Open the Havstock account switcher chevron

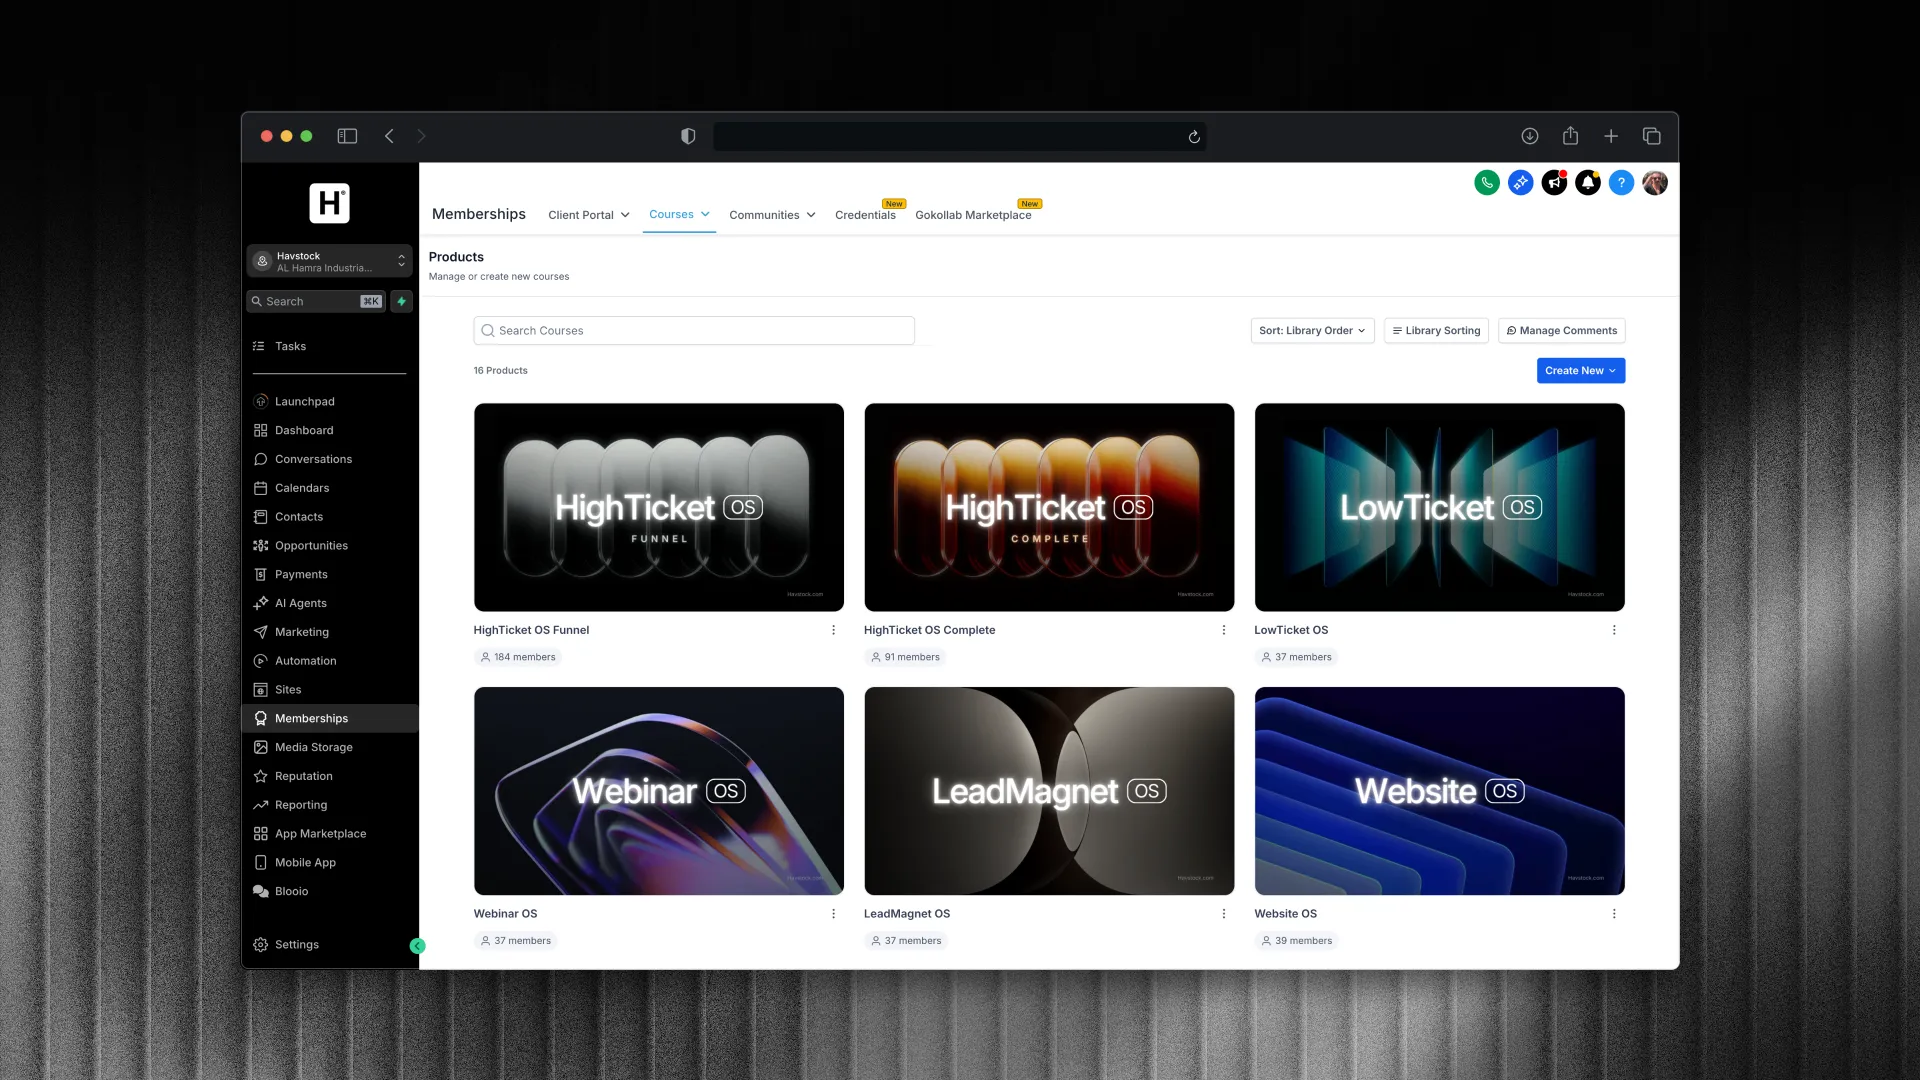coord(401,261)
